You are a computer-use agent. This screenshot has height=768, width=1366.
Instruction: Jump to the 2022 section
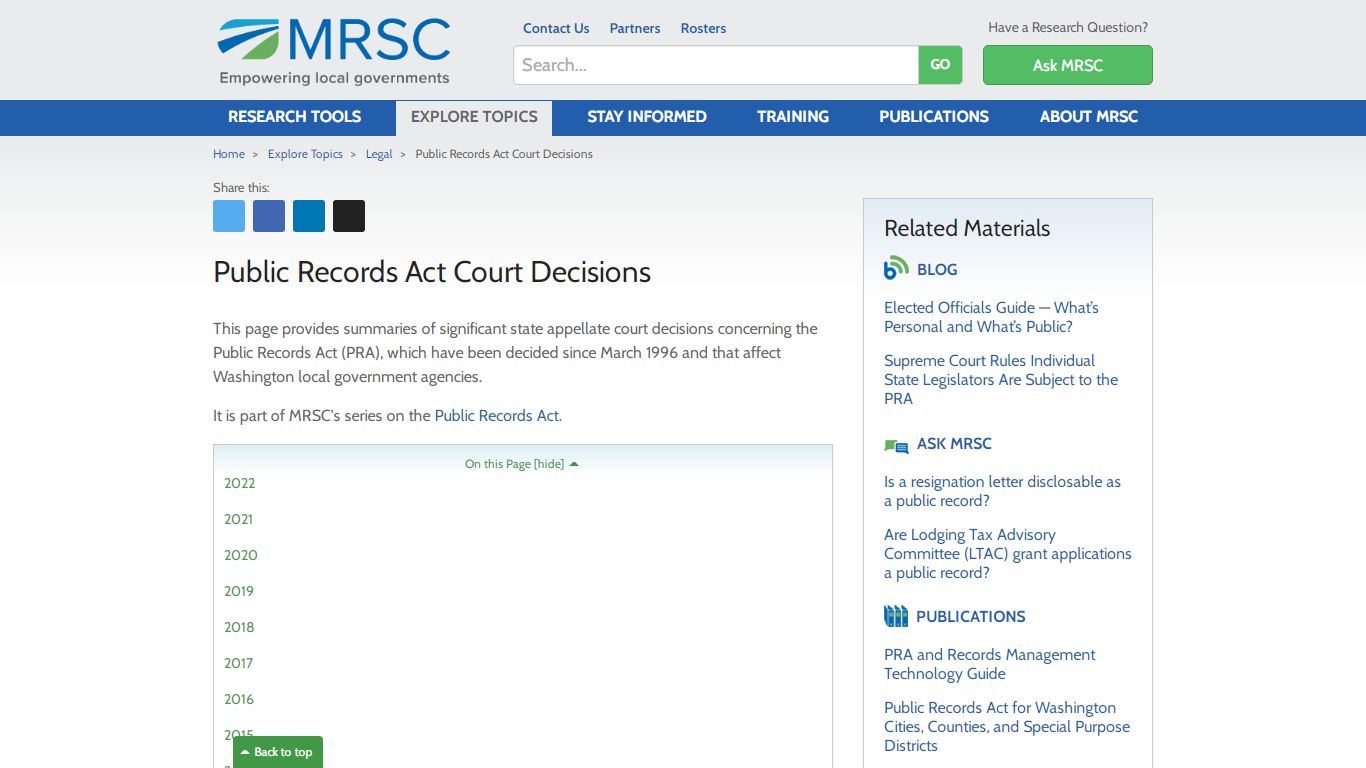pyautogui.click(x=240, y=483)
